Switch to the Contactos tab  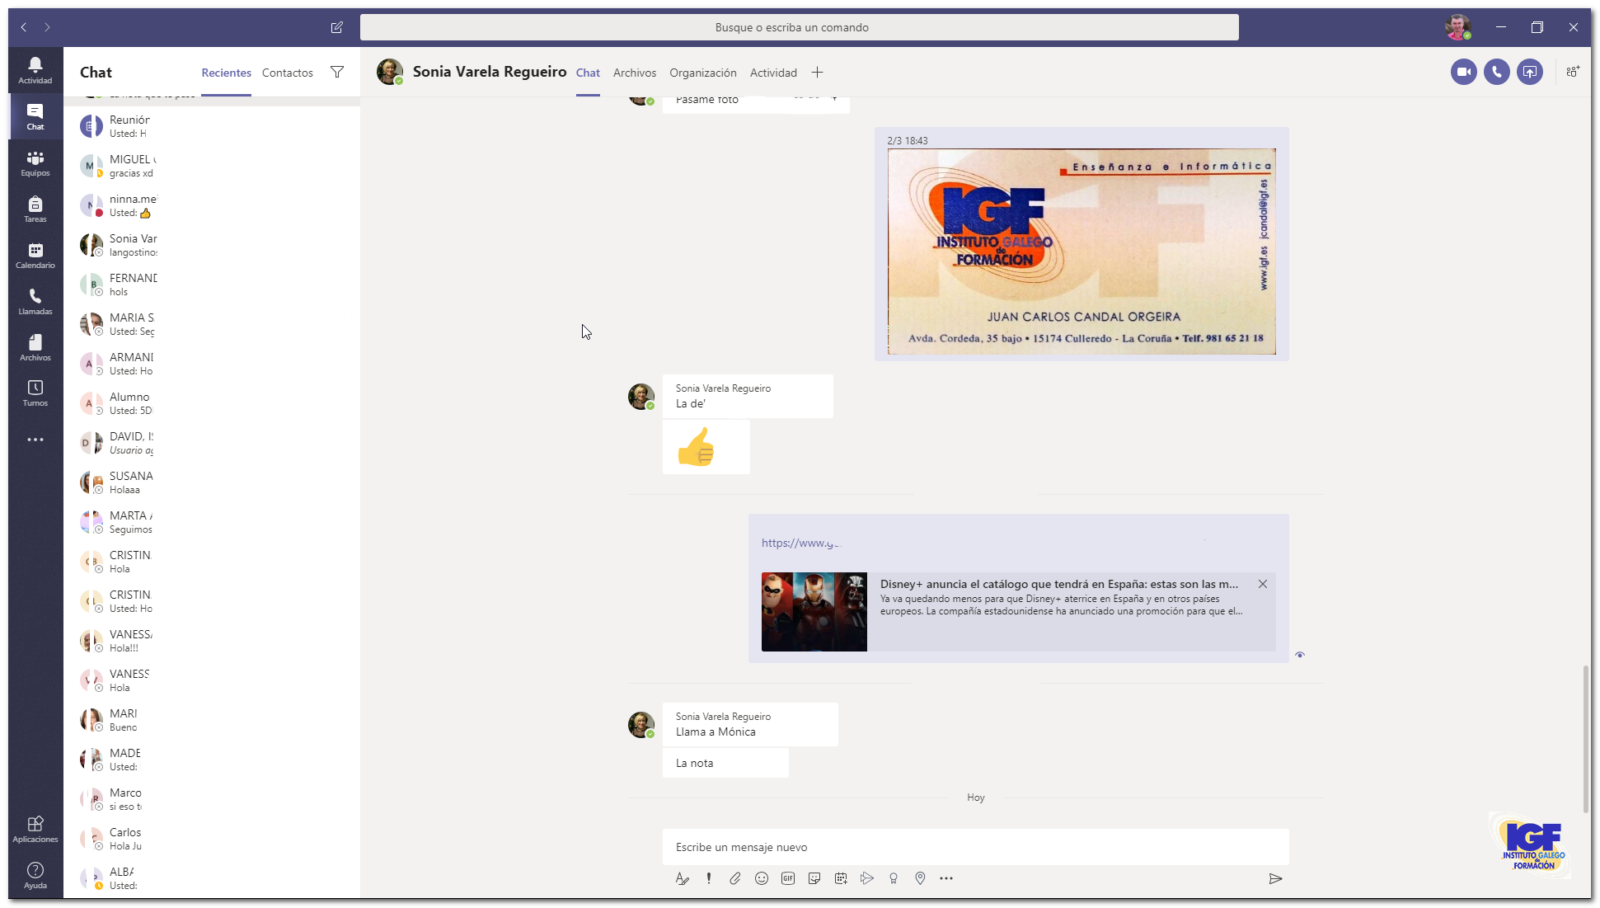(287, 73)
